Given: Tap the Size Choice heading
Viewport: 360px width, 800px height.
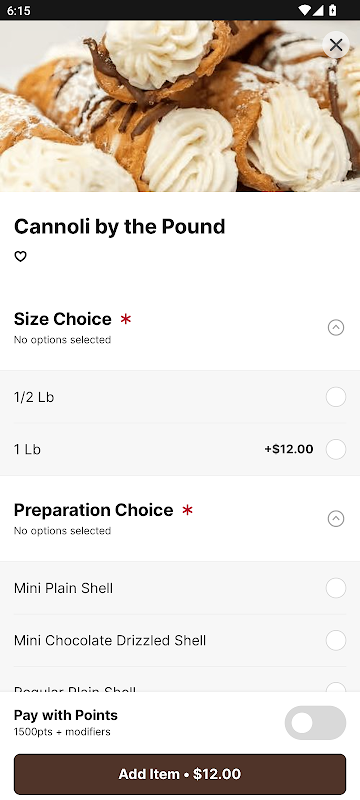Looking at the screenshot, I should pyautogui.click(x=63, y=319).
